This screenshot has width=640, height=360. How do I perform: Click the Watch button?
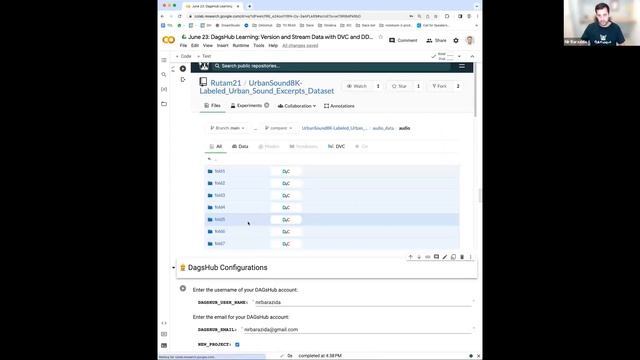357,86
